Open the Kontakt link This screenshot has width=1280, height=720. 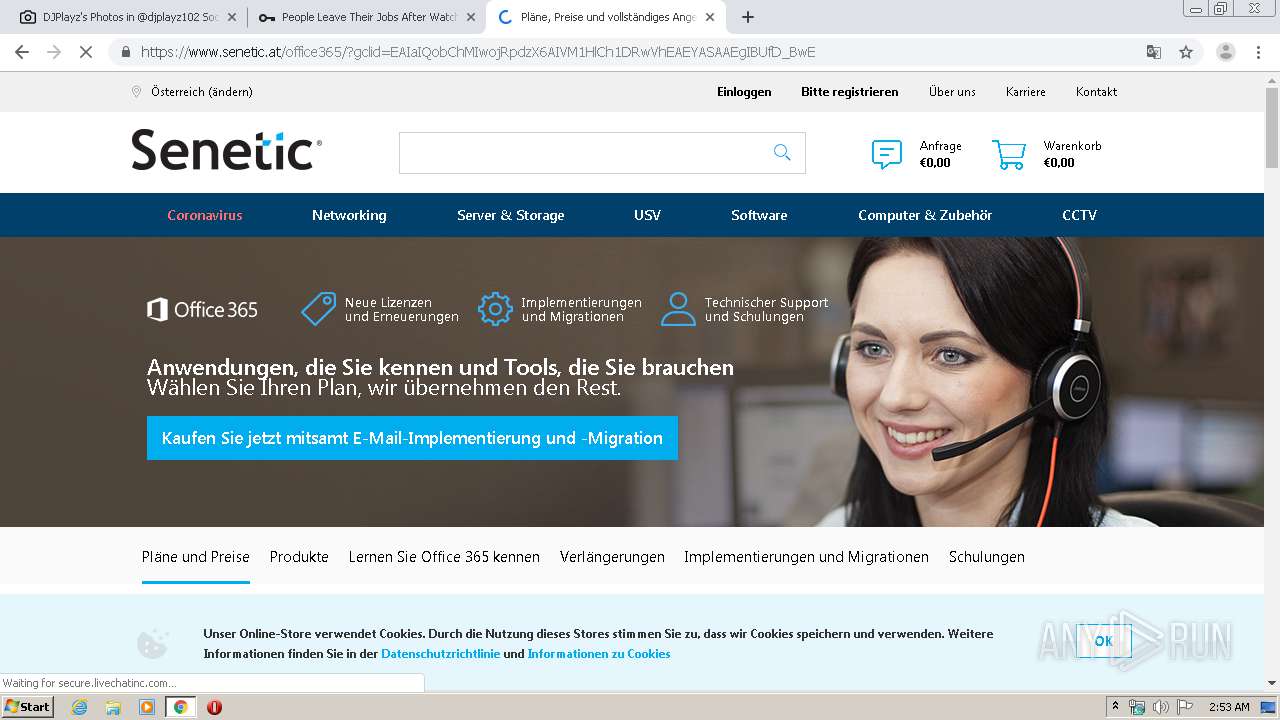click(x=1096, y=91)
